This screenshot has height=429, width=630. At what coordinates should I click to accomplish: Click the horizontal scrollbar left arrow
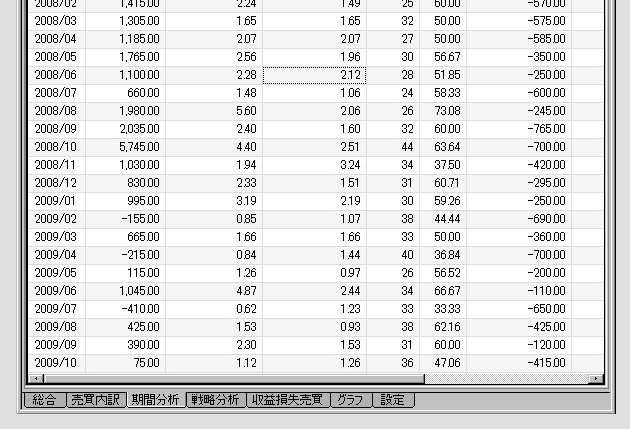36,378
